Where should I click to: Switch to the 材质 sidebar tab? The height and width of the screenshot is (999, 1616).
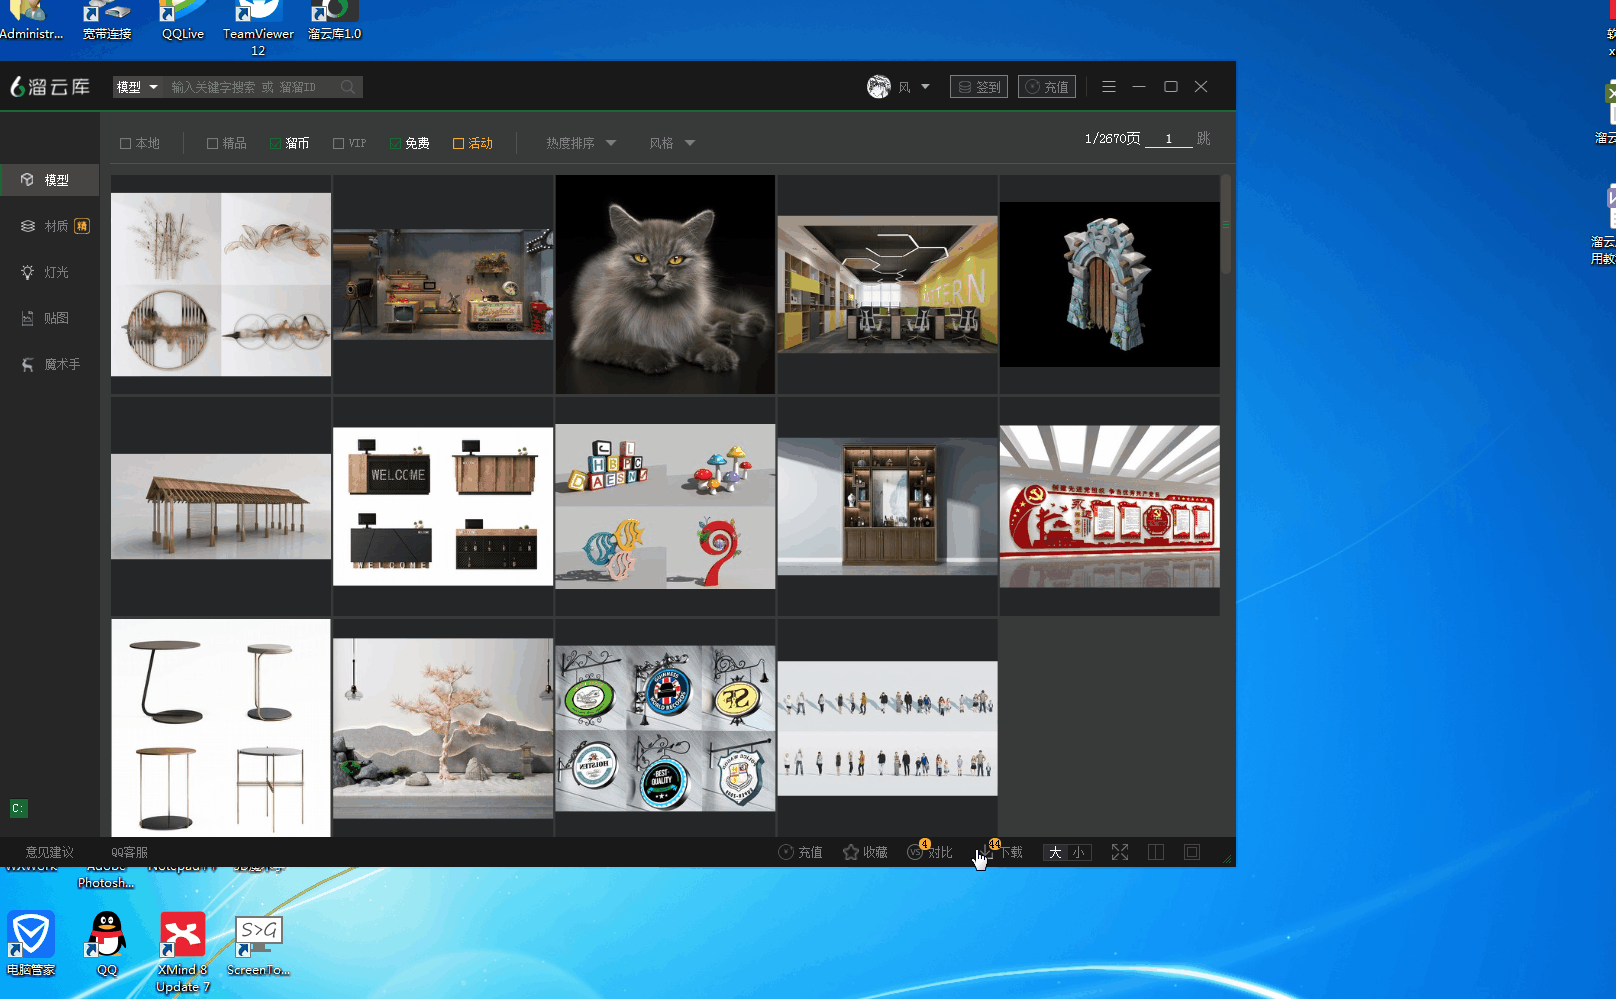point(50,226)
